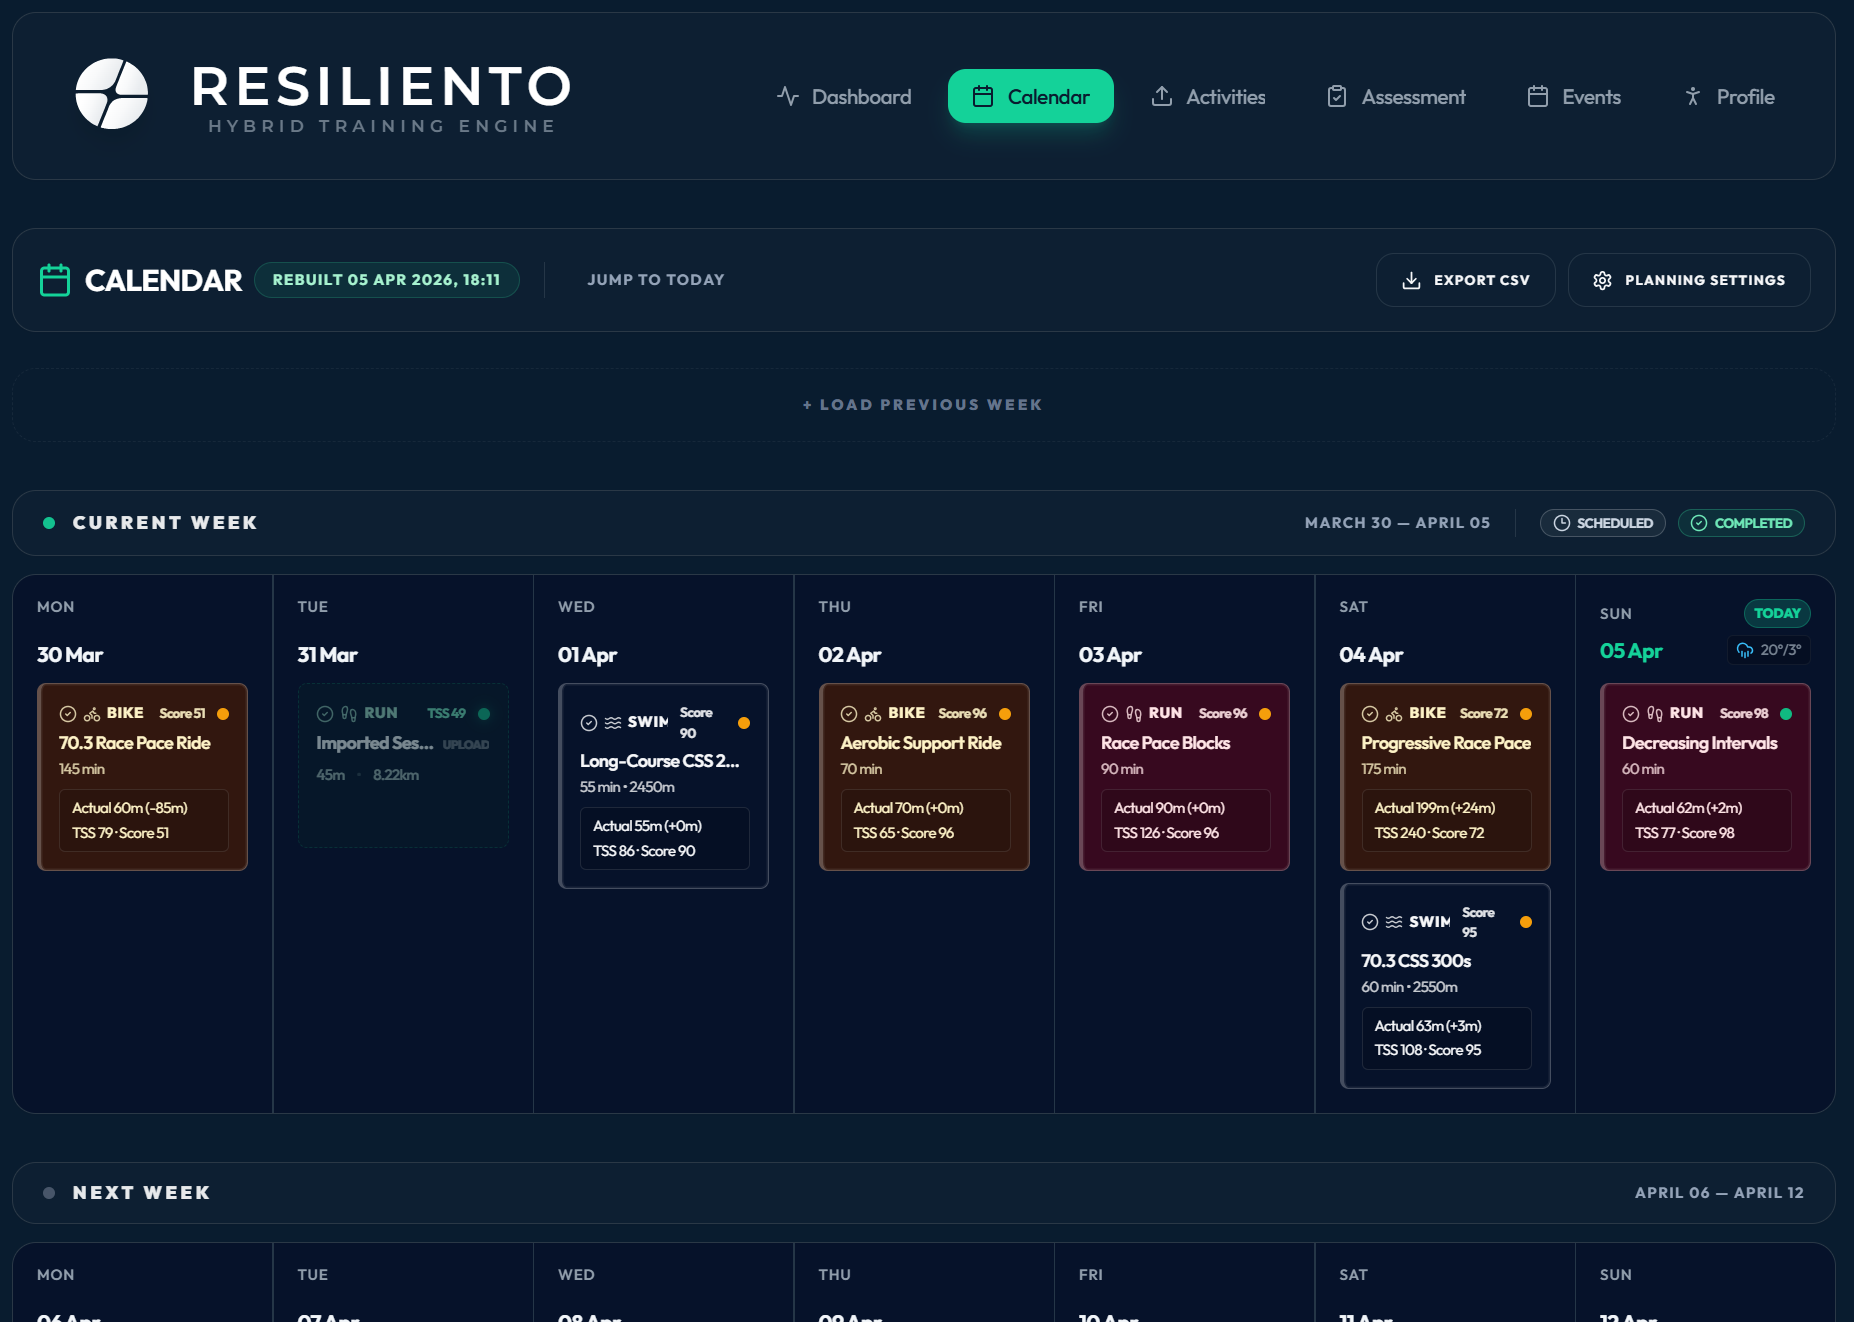Click swim waves icon on 70.3 CSS 300s
This screenshot has width=1854, height=1322.
pyautogui.click(x=1394, y=922)
